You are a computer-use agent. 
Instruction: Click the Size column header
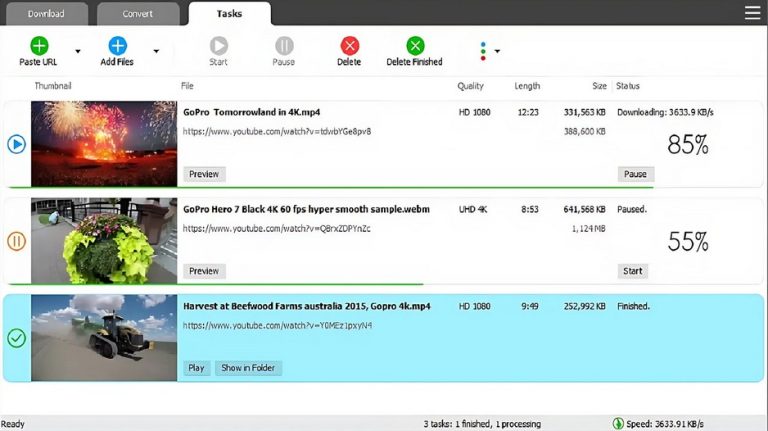pyautogui.click(x=600, y=86)
